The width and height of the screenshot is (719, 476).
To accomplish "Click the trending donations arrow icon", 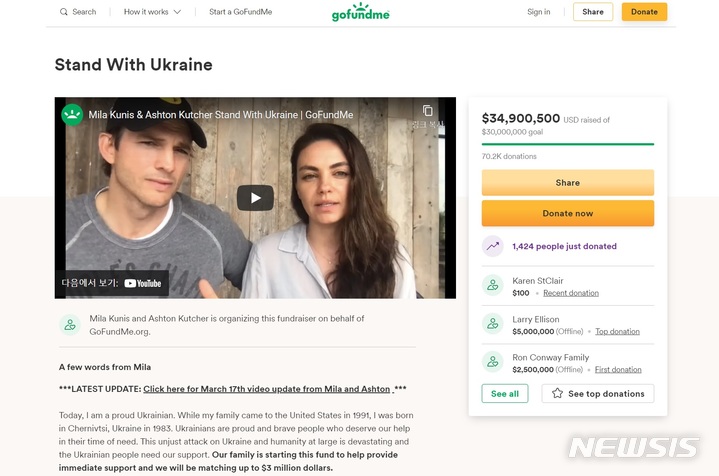I will pos(492,246).
